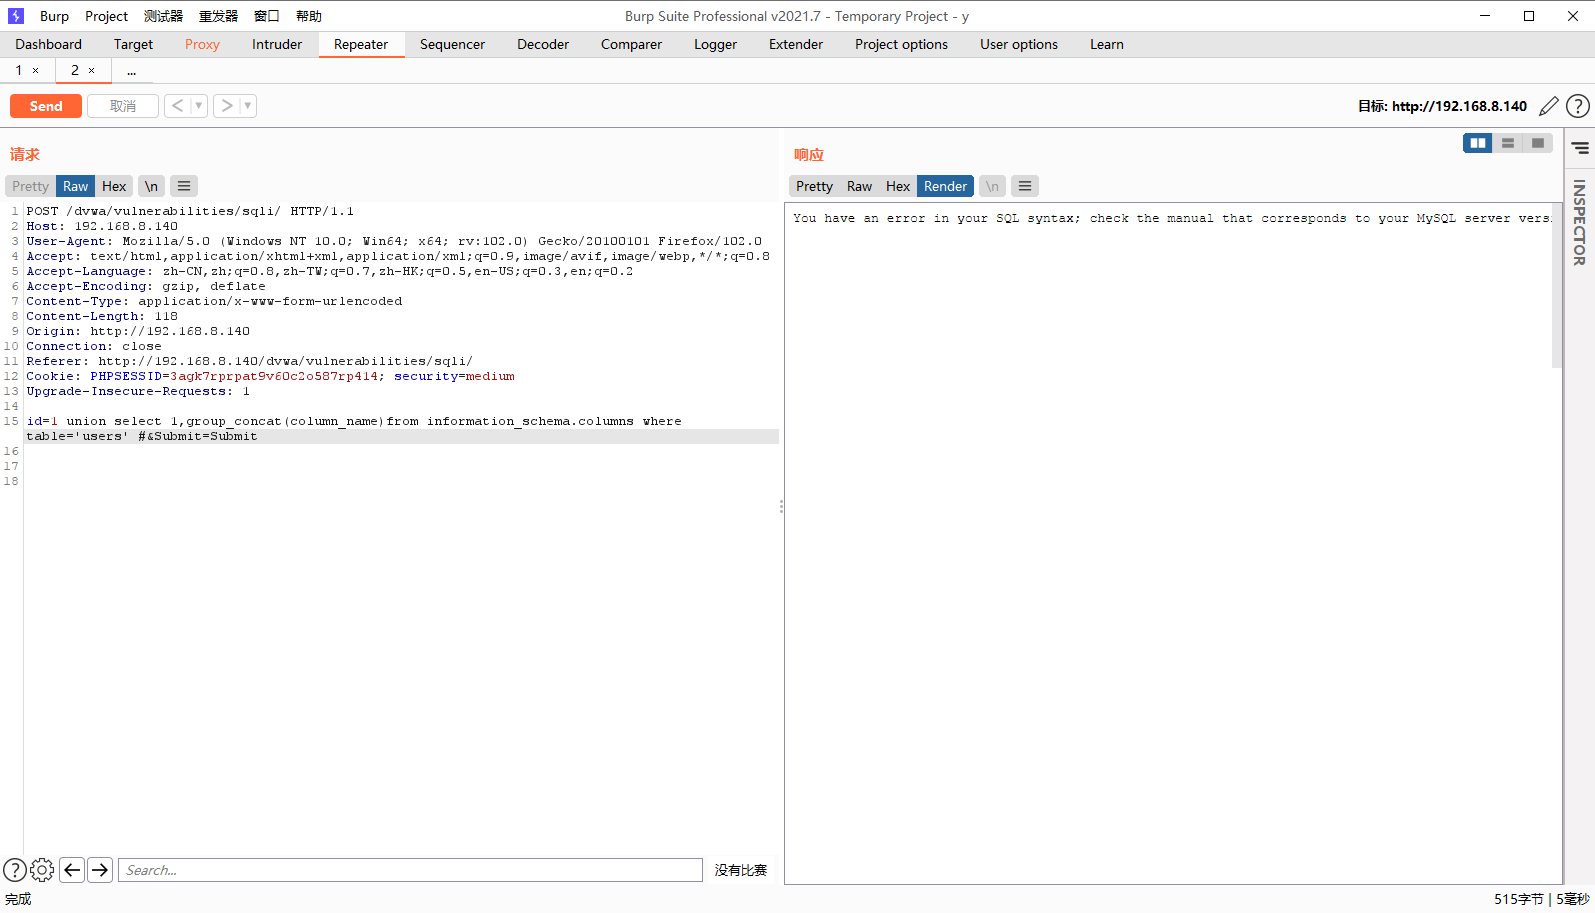Switch response view to Render
The image size is (1595, 913).
945,186
